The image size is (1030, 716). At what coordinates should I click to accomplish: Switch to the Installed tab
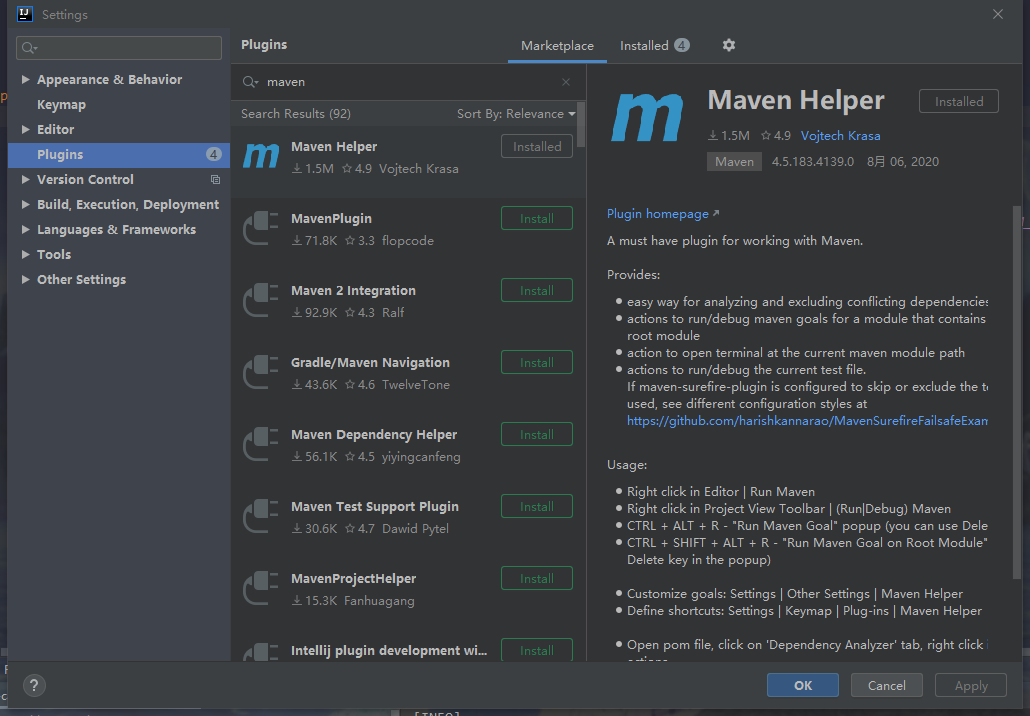645,45
